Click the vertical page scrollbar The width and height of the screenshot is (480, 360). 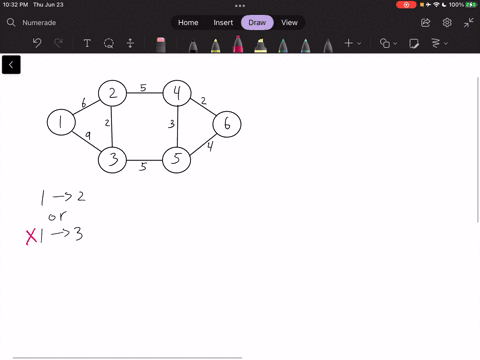pos(478,150)
